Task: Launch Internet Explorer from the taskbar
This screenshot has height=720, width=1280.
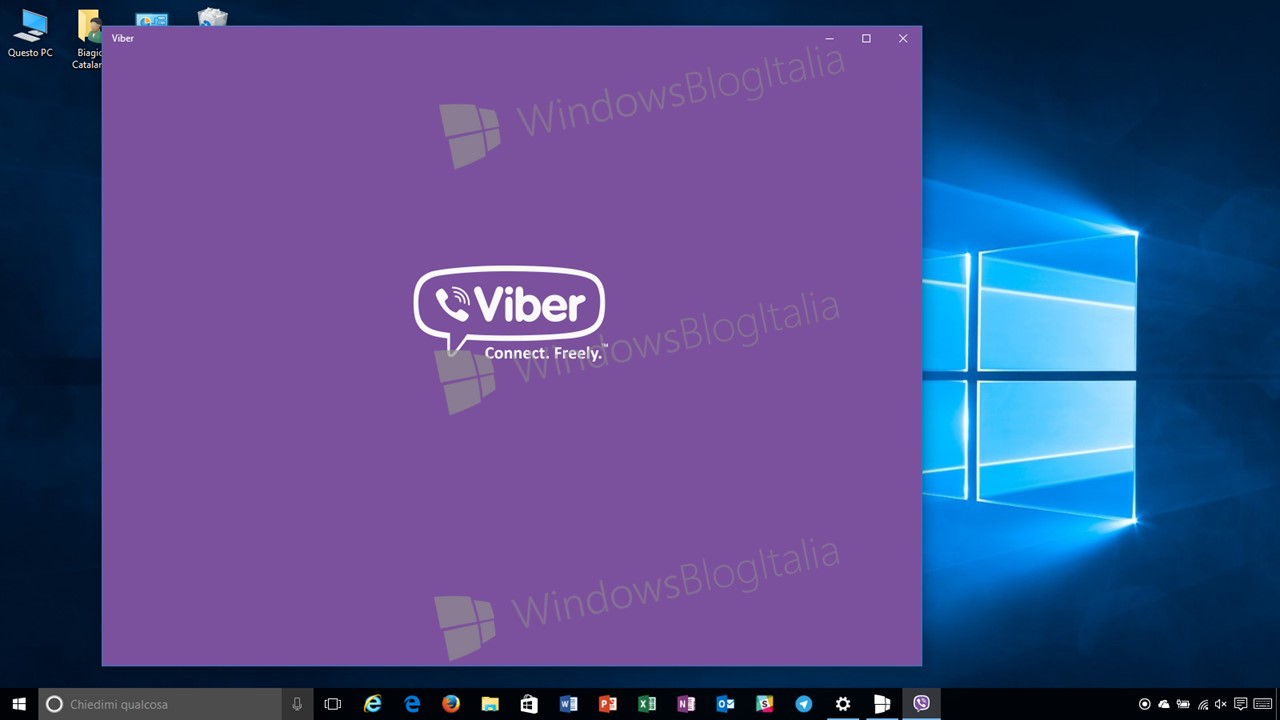Action: (x=373, y=704)
